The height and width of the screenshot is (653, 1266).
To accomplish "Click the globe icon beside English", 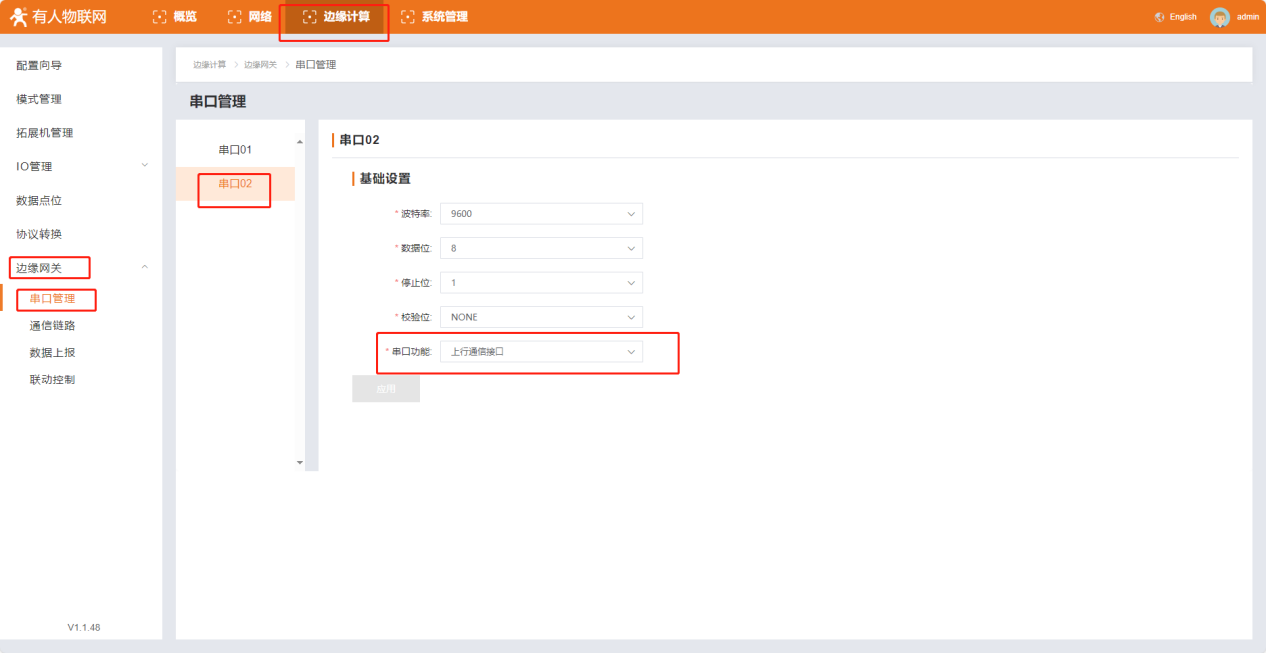I will click(x=1159, y=17).
